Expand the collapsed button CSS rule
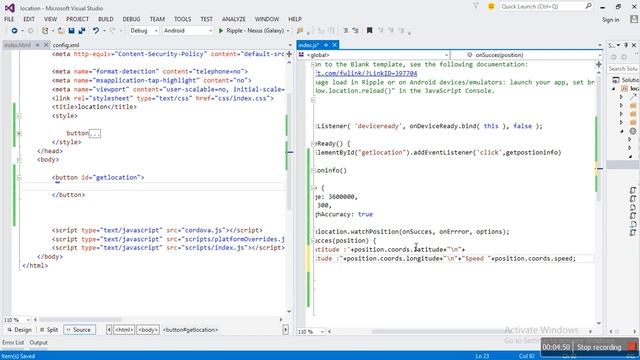The image size is (640, 360). click(19, 133)
